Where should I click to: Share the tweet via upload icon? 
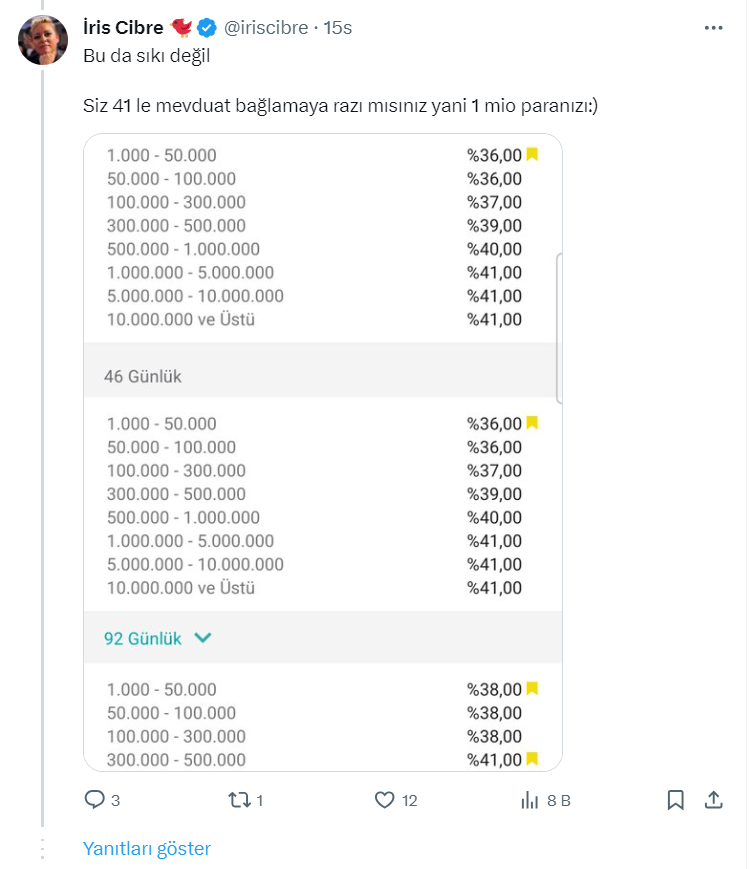pyautogui.click(x=713, y=800)
